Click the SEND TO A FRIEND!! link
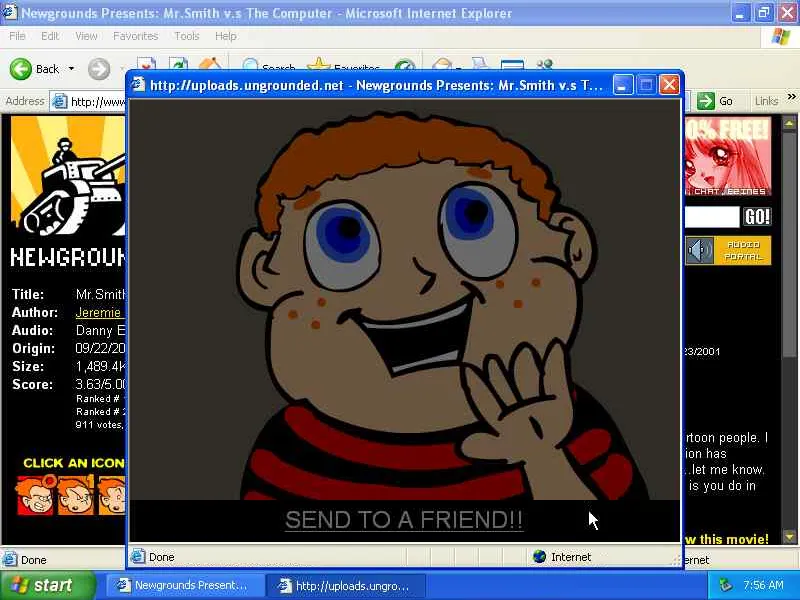This screenshot has height=600, width=800. pyautogui.click(x=404, y=520)
